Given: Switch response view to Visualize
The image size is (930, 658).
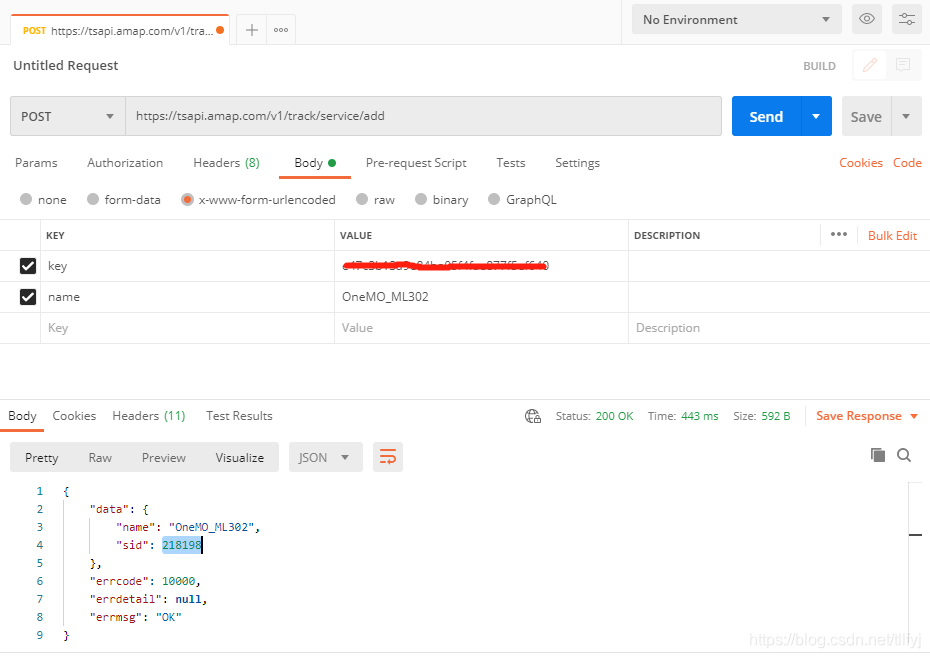Looking at the screenshot, I should coord(240,457).
